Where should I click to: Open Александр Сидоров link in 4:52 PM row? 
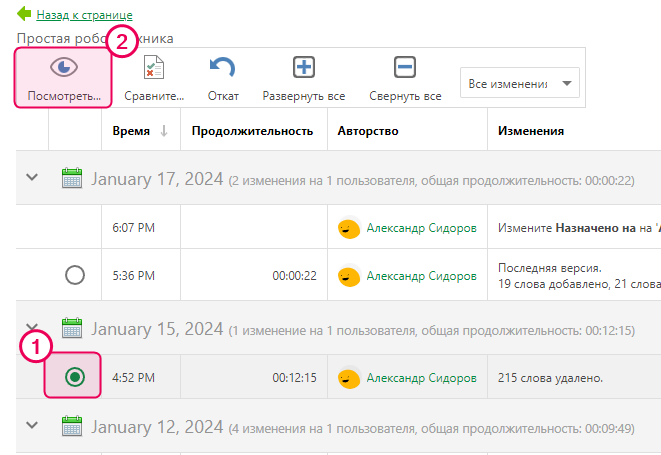pos(421,378)
